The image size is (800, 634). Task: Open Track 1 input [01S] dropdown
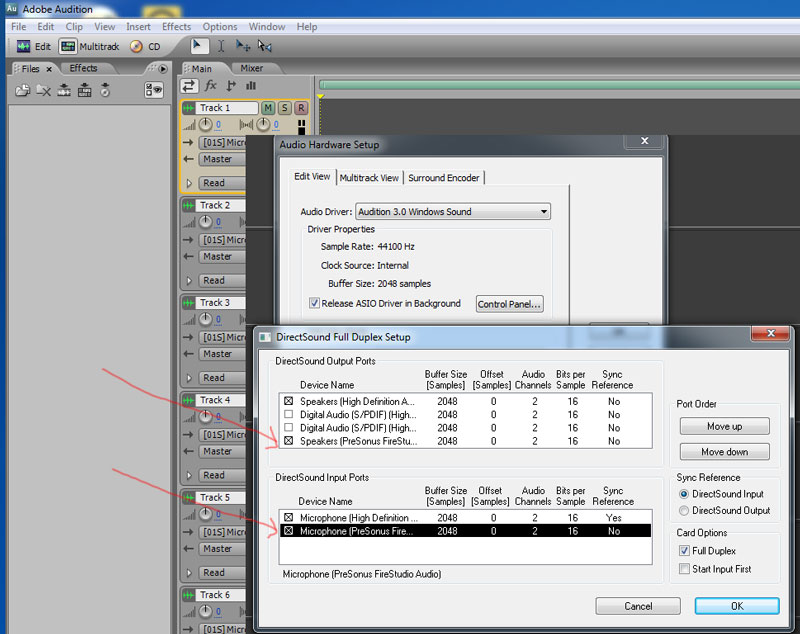221,142
